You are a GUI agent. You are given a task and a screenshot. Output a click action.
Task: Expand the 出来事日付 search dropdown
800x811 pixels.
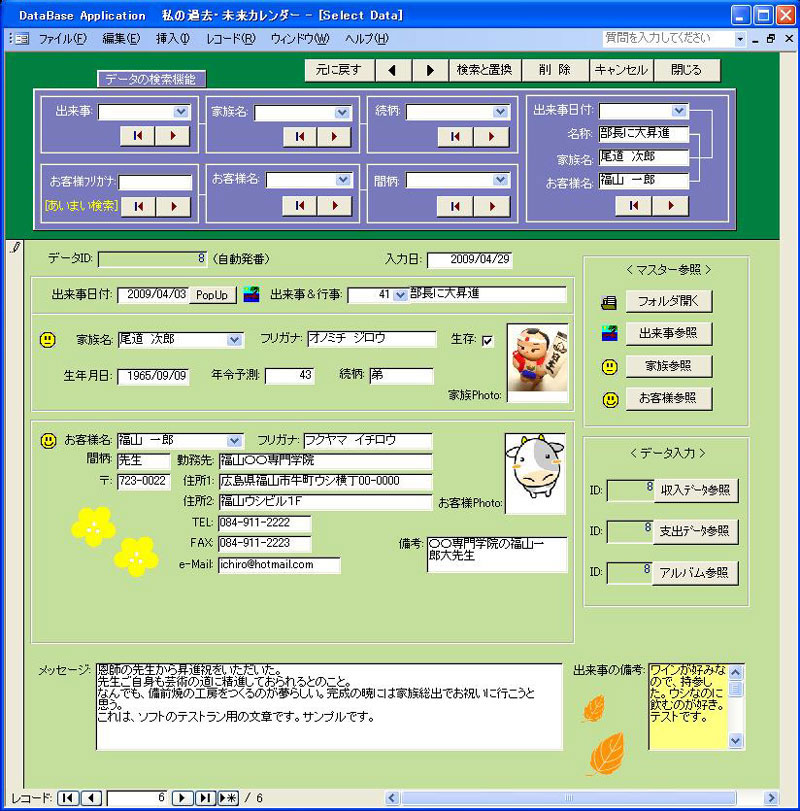679,111
